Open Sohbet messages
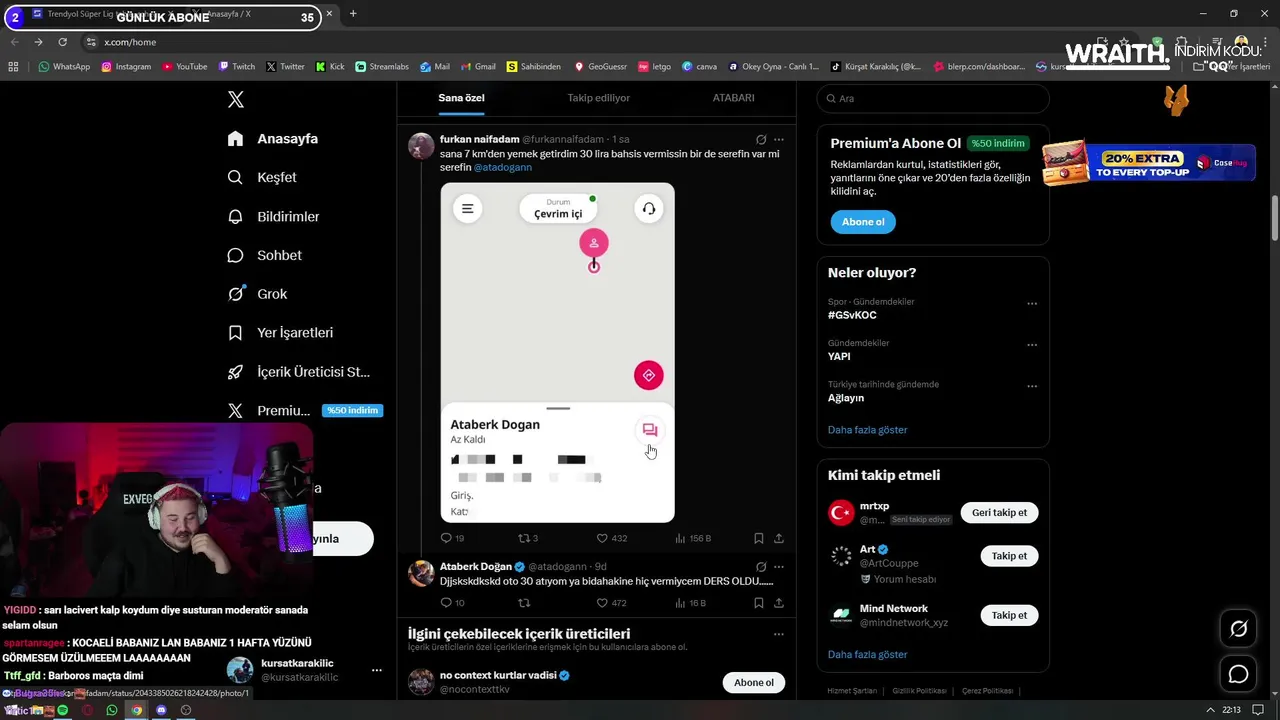Screen dimensions: 1280x720 point(264,255)
